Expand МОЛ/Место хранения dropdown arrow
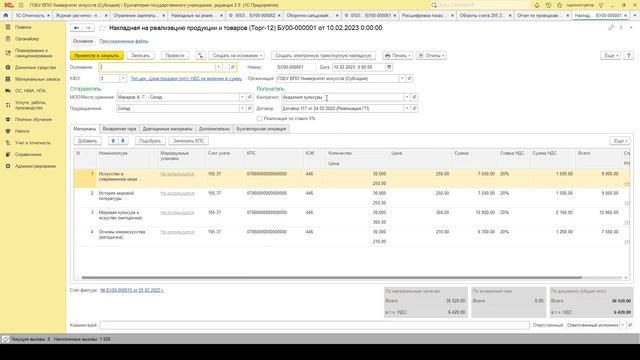 (242, 97)
